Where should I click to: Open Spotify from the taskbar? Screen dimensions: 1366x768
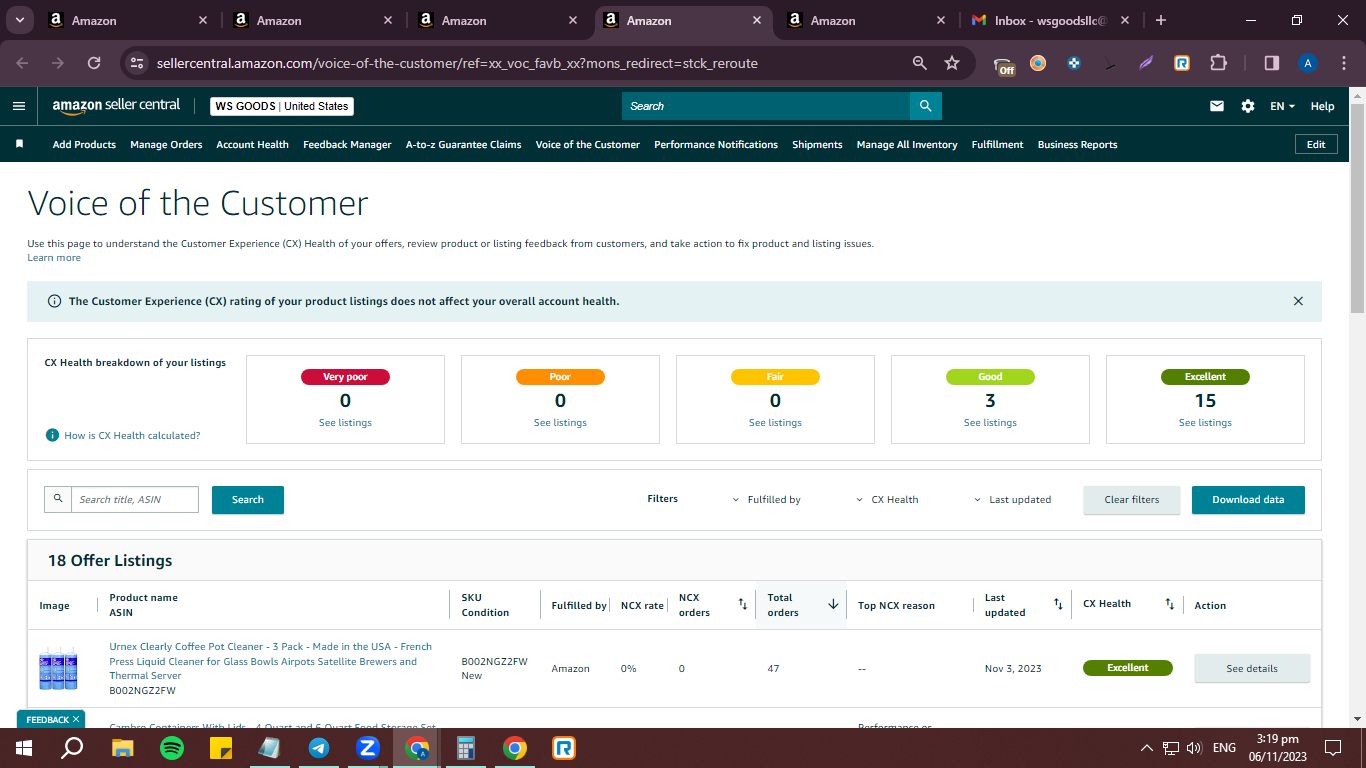pos(172,747)
